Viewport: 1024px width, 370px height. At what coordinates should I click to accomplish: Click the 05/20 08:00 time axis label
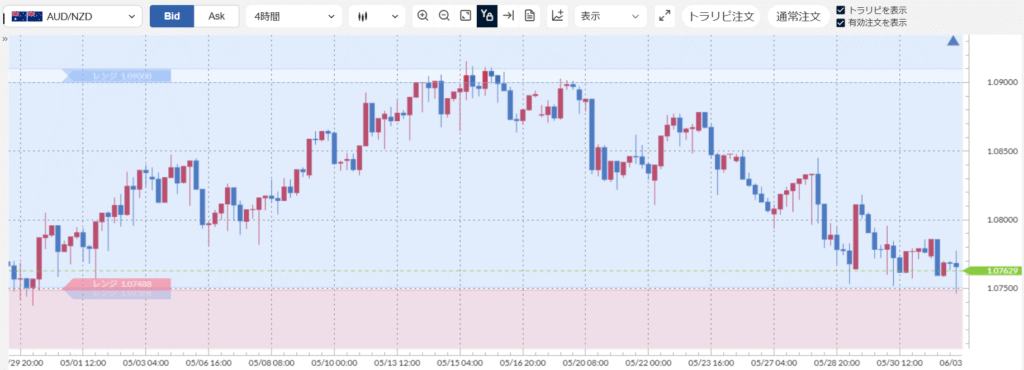pyautogui.click(x=586, y=363)
